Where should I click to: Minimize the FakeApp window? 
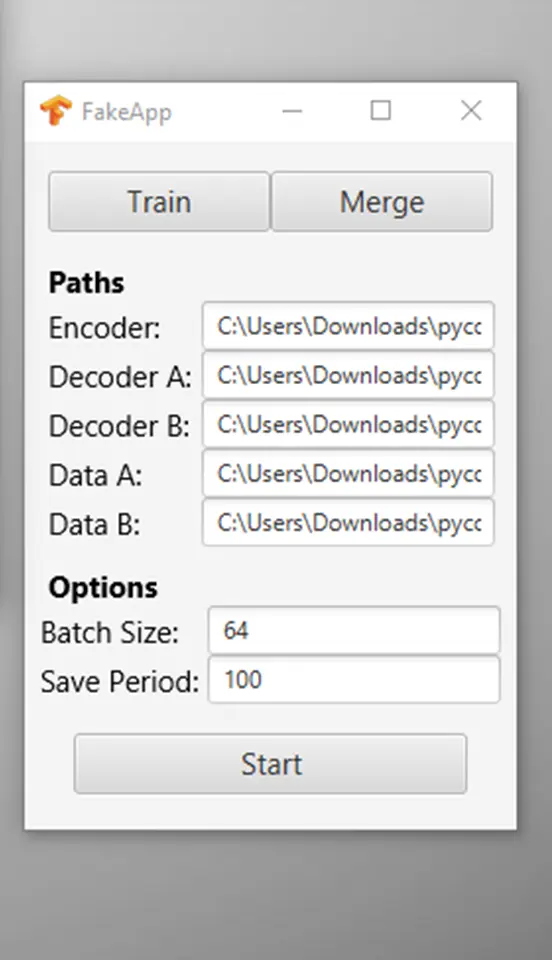point(292,111)
